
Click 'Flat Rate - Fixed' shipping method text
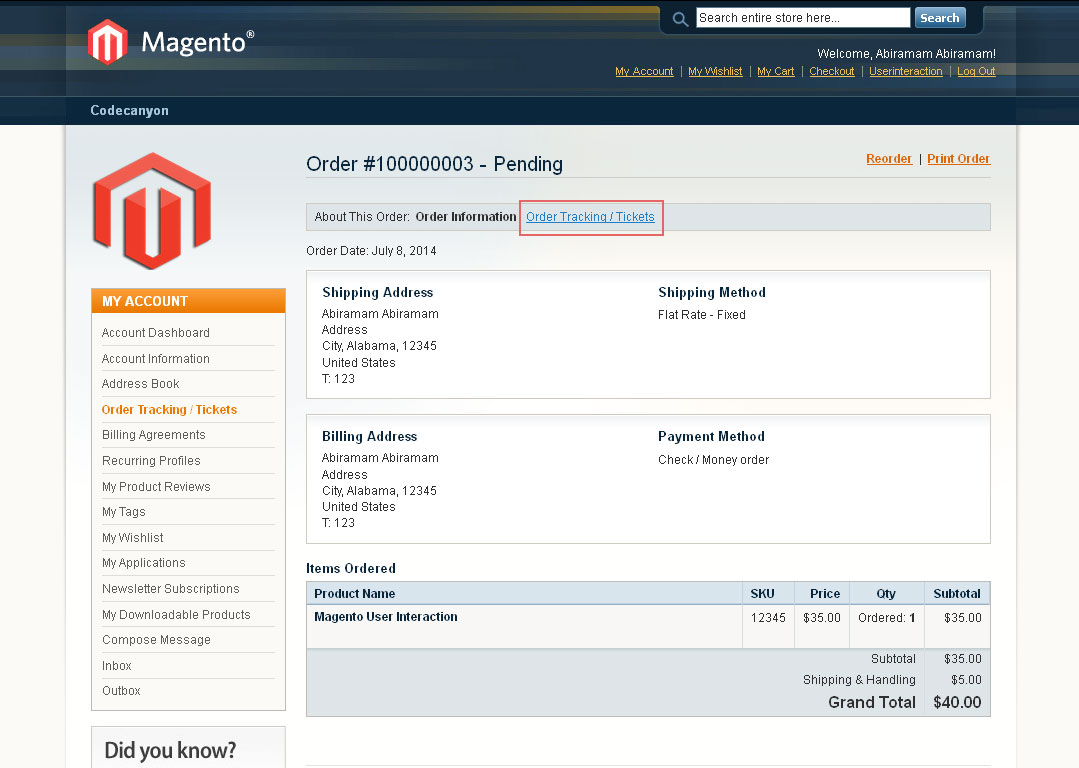point(702,314)
